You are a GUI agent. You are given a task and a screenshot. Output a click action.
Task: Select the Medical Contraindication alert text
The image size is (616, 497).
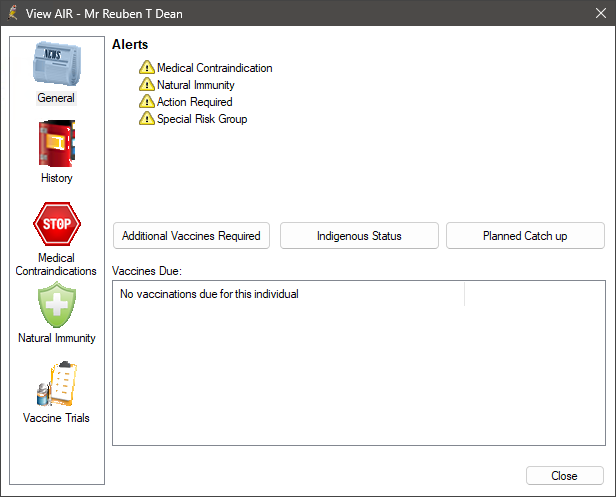click(x=214, y=68)
